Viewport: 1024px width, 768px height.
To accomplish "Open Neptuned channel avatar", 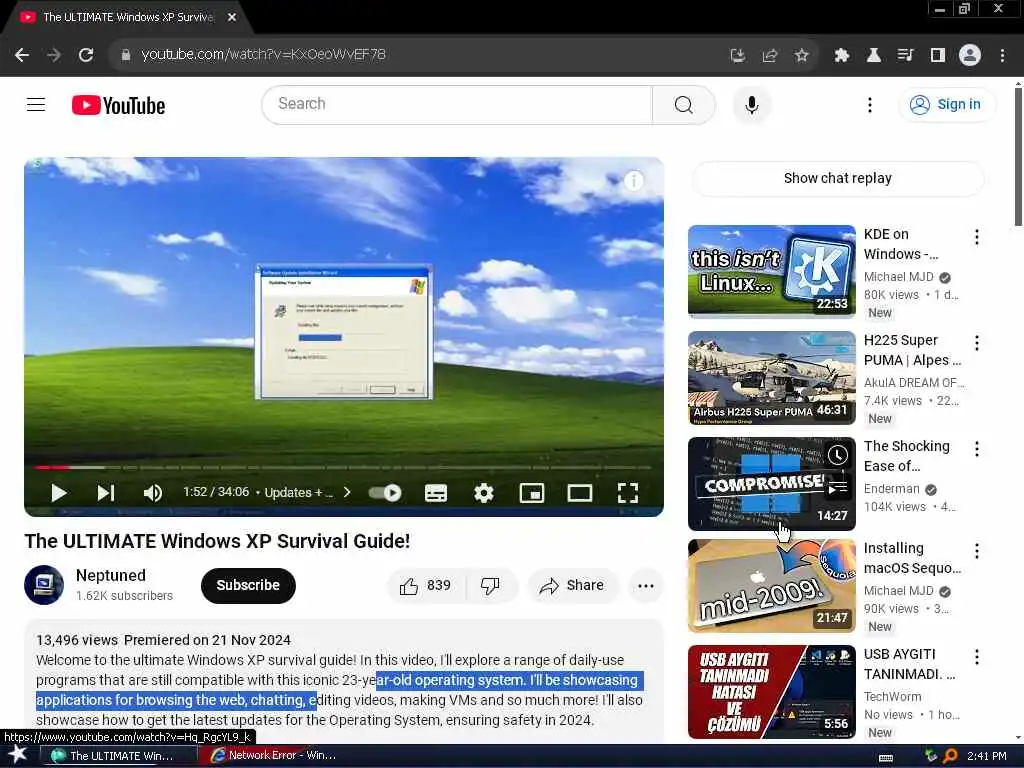I will (44, 585).
